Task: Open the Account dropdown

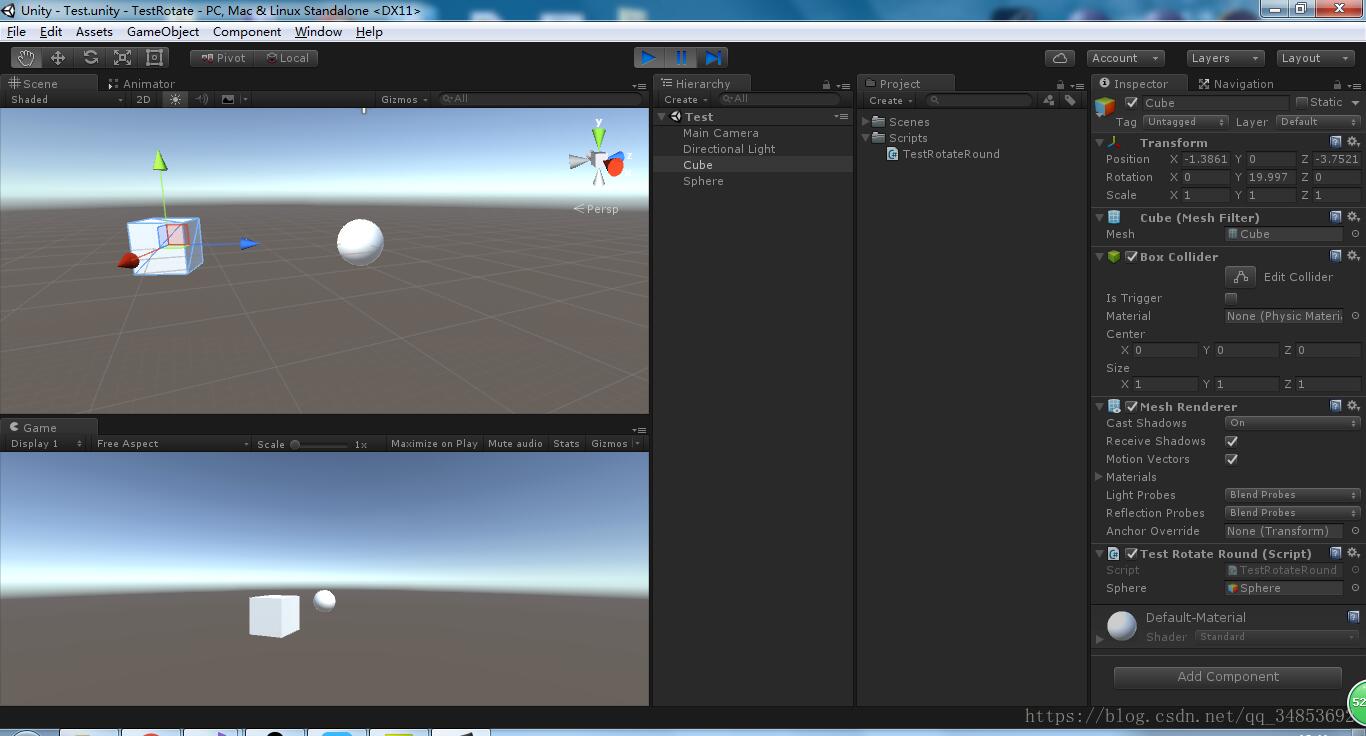Action: [x=1125, y=58]
